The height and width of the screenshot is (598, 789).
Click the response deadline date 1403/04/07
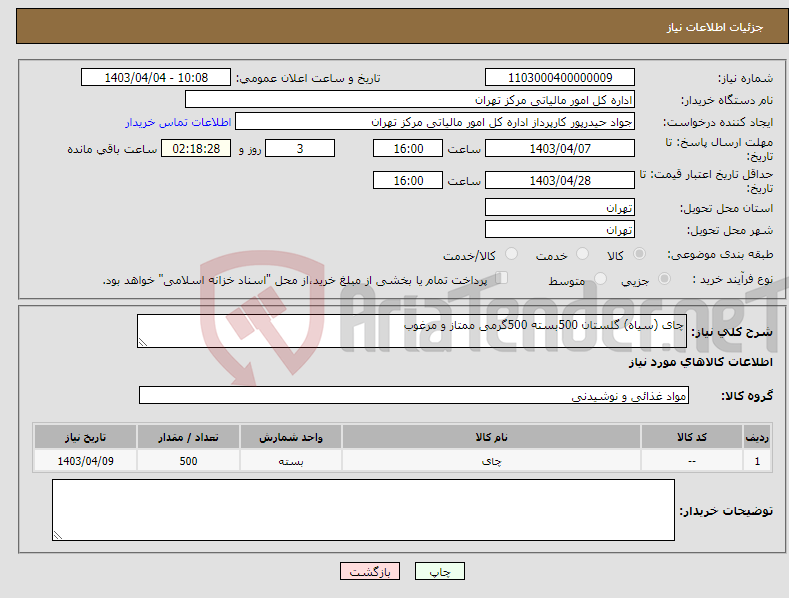560,148
